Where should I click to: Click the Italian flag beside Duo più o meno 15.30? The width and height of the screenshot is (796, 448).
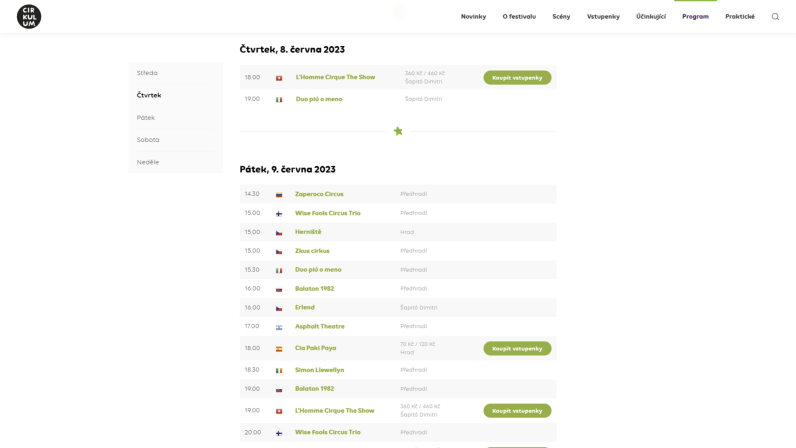tap(279, 270)
